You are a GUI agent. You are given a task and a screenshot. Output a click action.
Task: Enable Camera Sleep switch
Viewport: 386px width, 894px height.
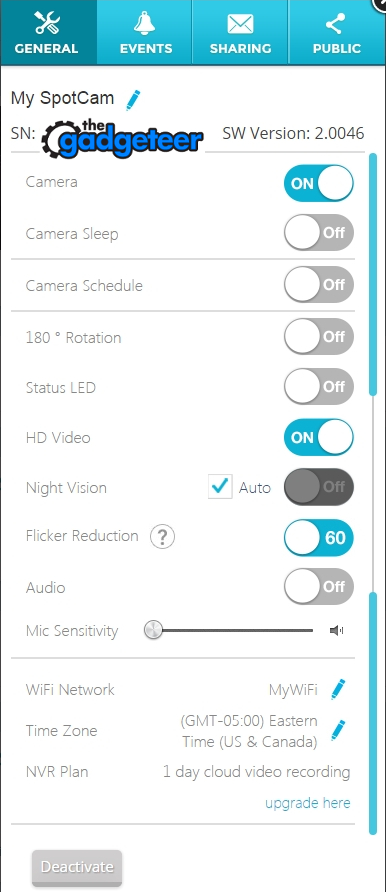coord(319,233)
